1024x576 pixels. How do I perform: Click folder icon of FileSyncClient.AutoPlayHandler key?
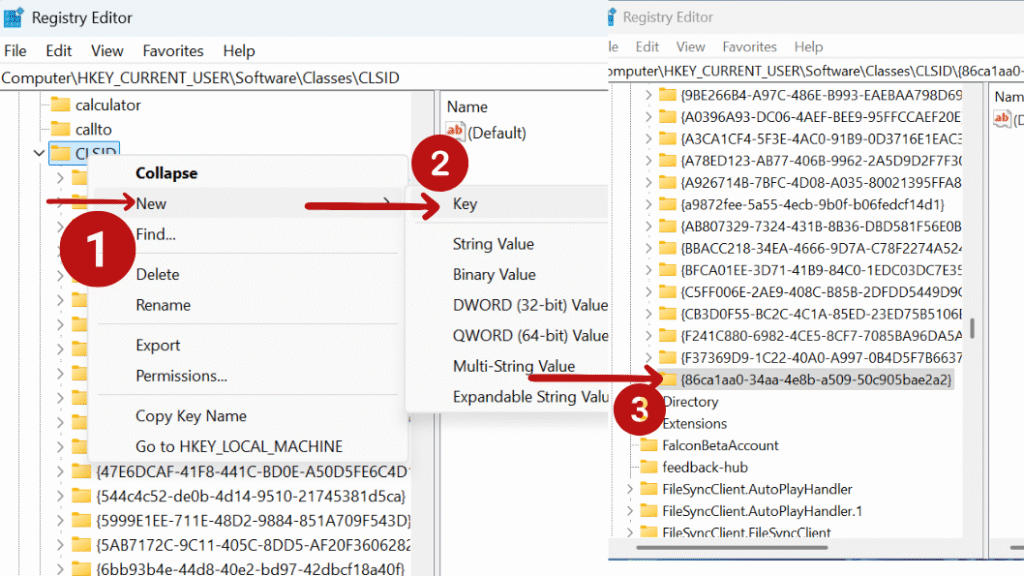coord(648,489)
